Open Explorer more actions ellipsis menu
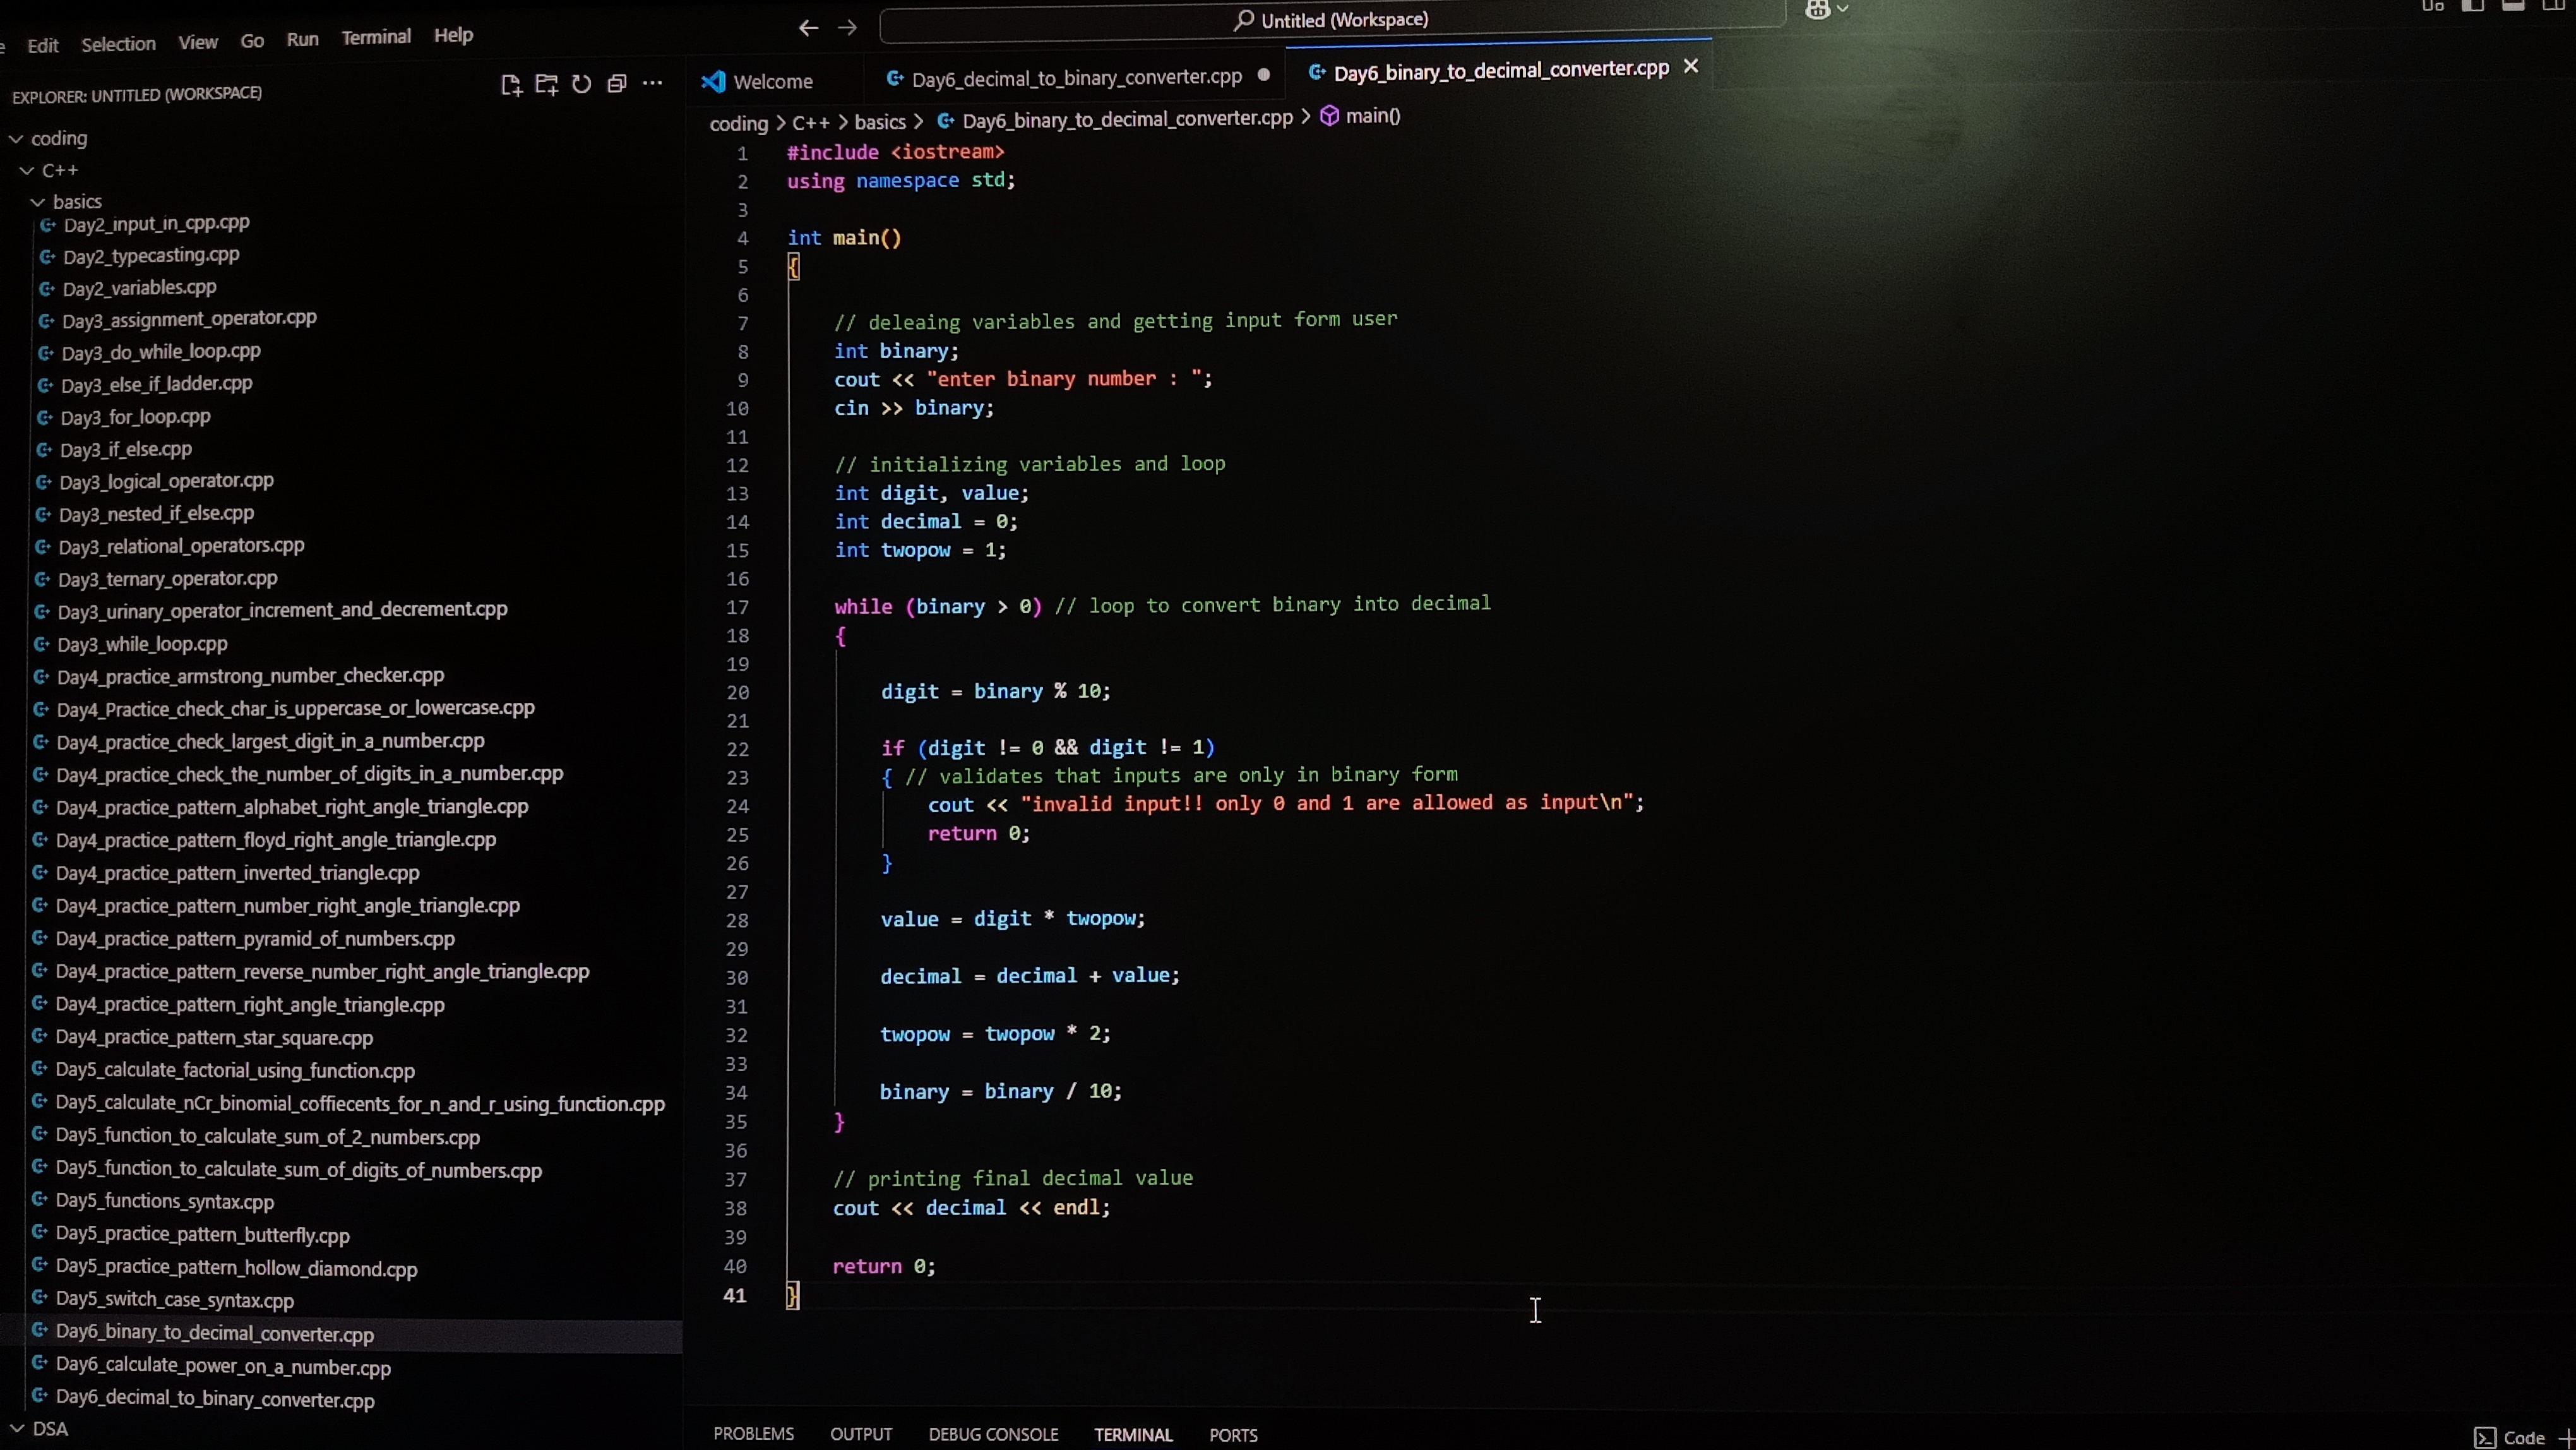2576x1450 pixels. pyautogui.click(x=652, y=83)
